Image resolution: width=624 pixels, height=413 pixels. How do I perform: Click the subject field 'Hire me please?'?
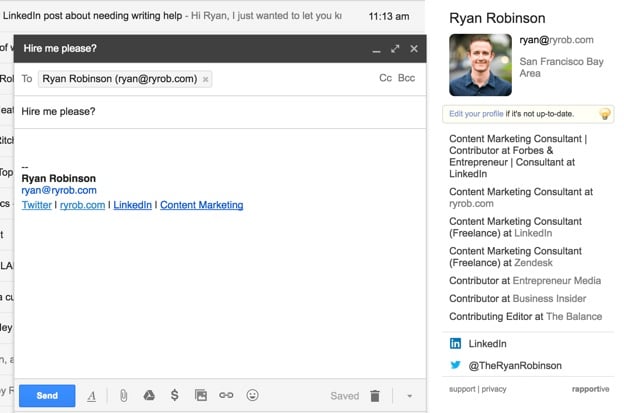tap(200, 111)
